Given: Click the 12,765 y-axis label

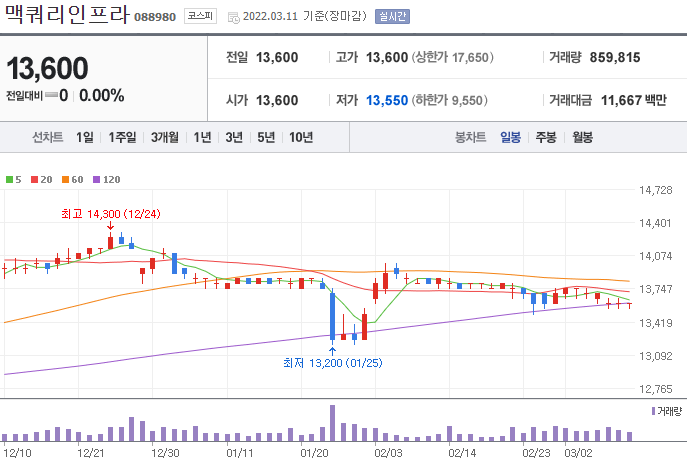Looking at the screenshot, I should pos(655,389).
